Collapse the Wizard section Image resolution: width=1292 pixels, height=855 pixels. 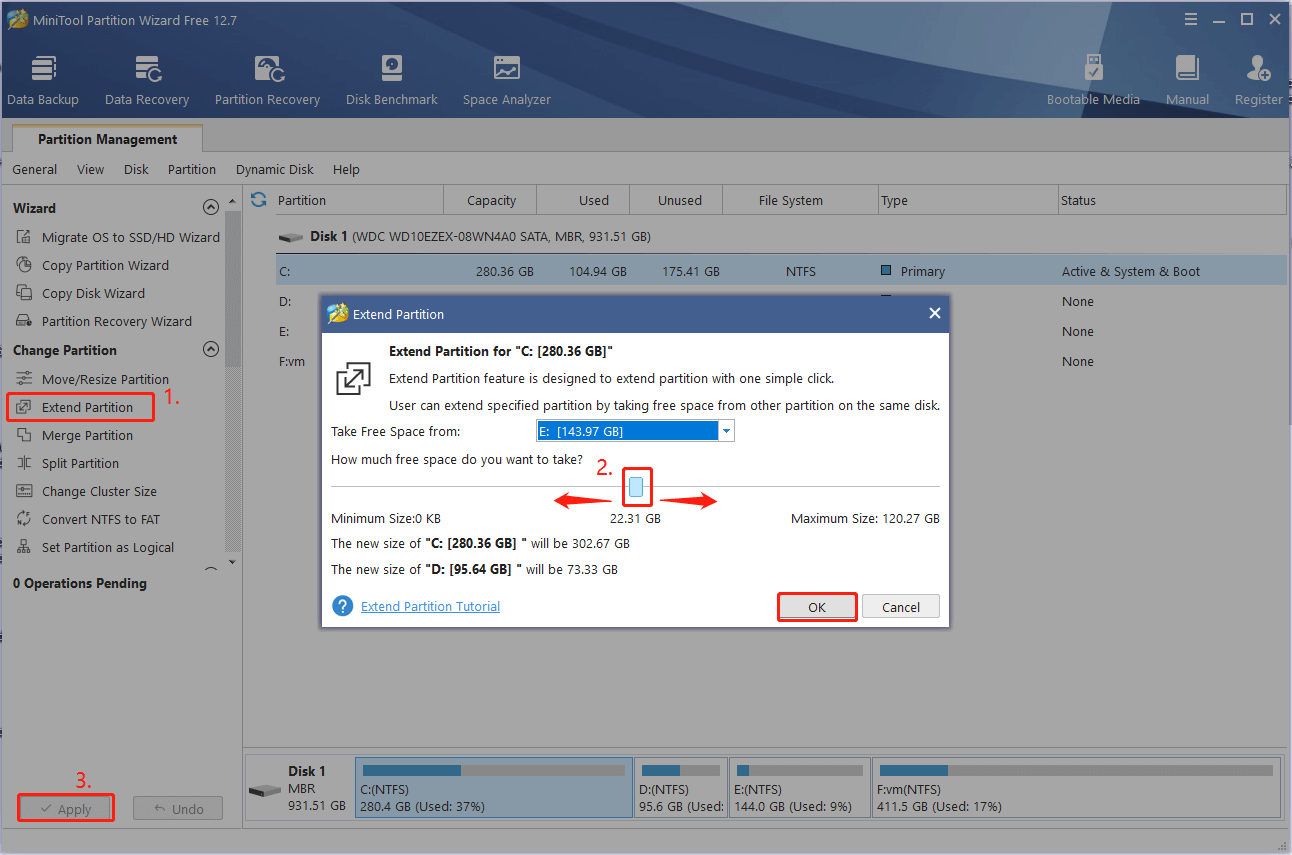click(x=210, y=208)
